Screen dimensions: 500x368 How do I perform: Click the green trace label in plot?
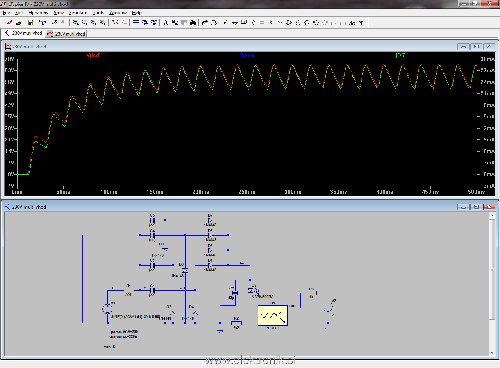[x=400, y=55]
